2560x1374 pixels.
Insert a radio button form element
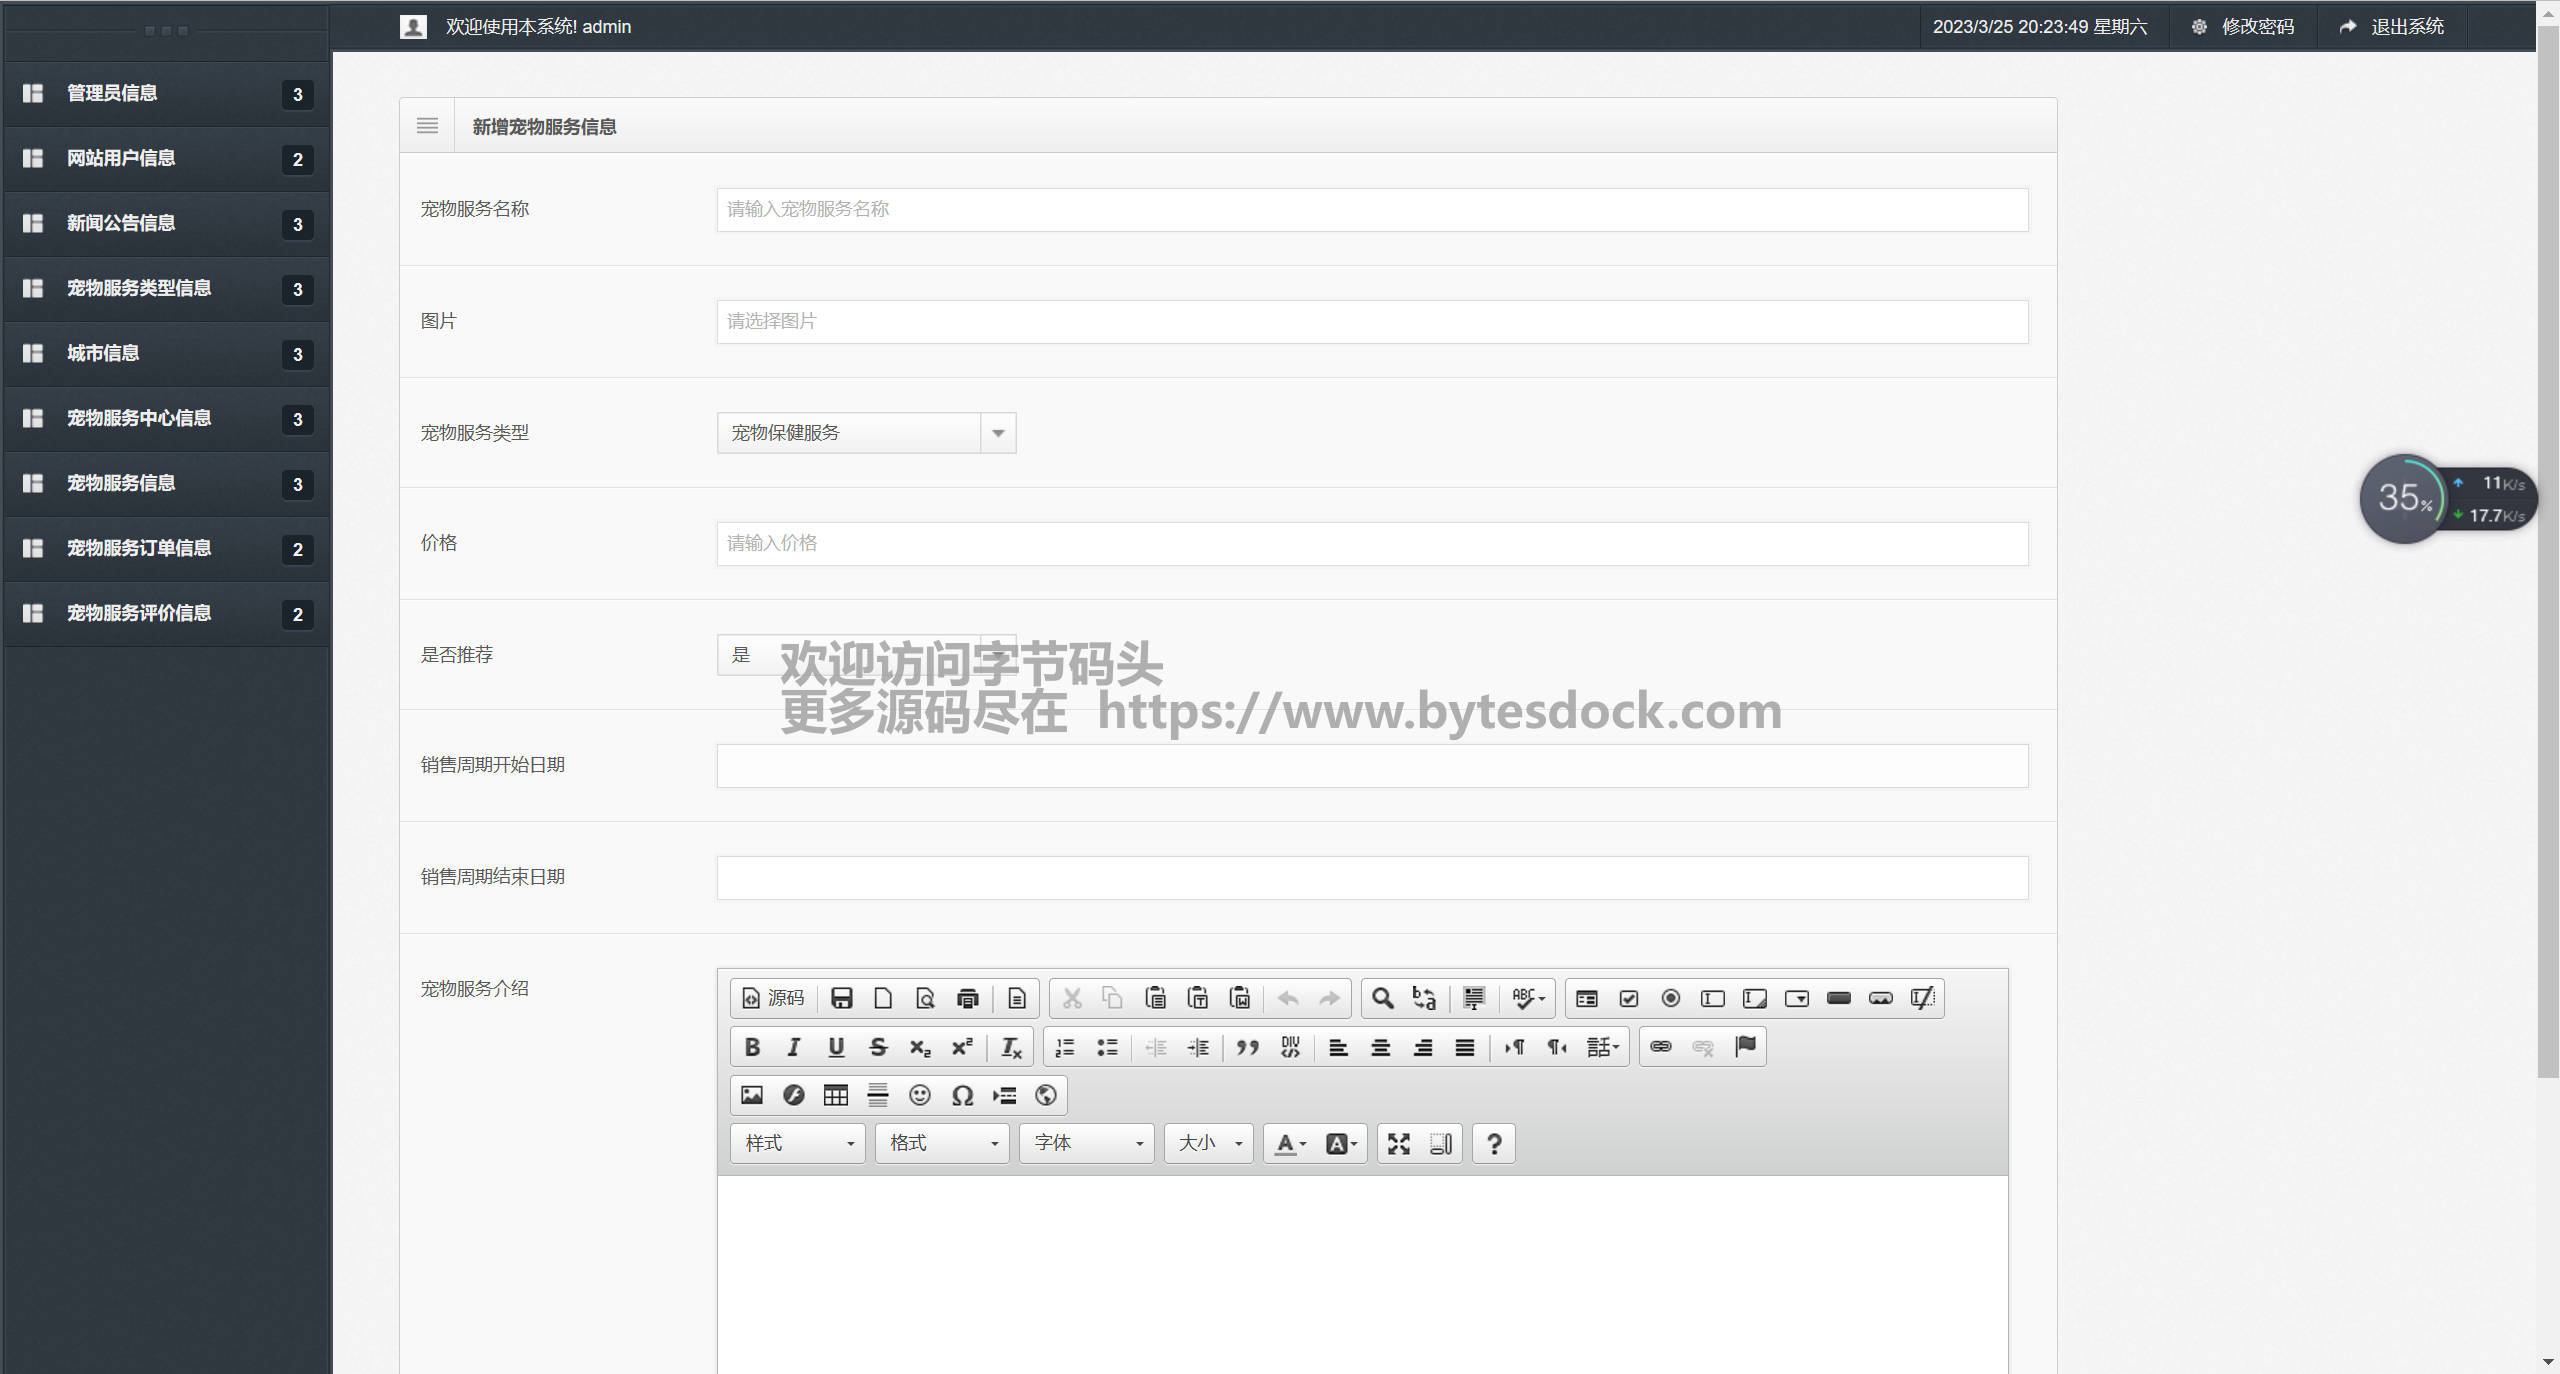tap(1670, 998)
